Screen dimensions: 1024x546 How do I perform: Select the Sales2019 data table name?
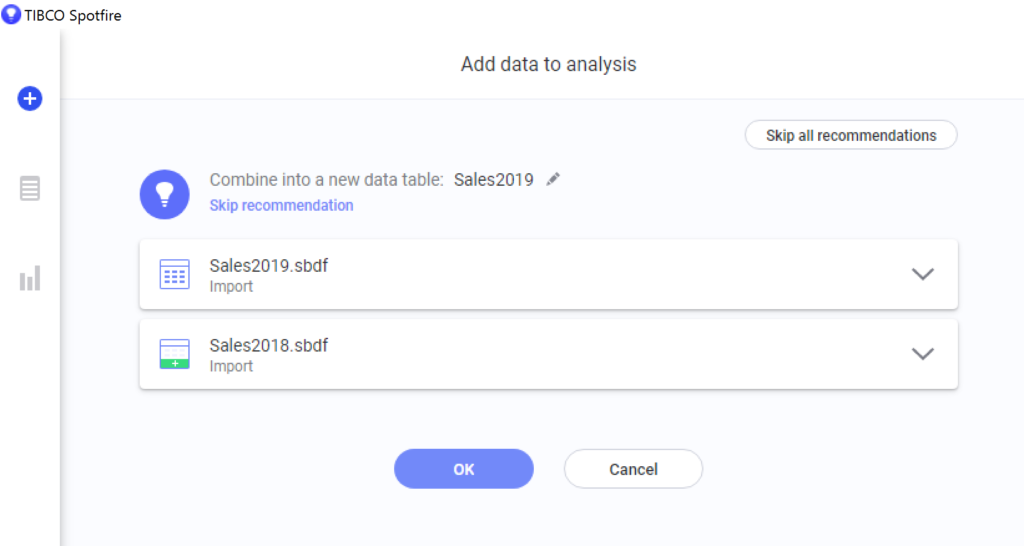coord(494,180)
